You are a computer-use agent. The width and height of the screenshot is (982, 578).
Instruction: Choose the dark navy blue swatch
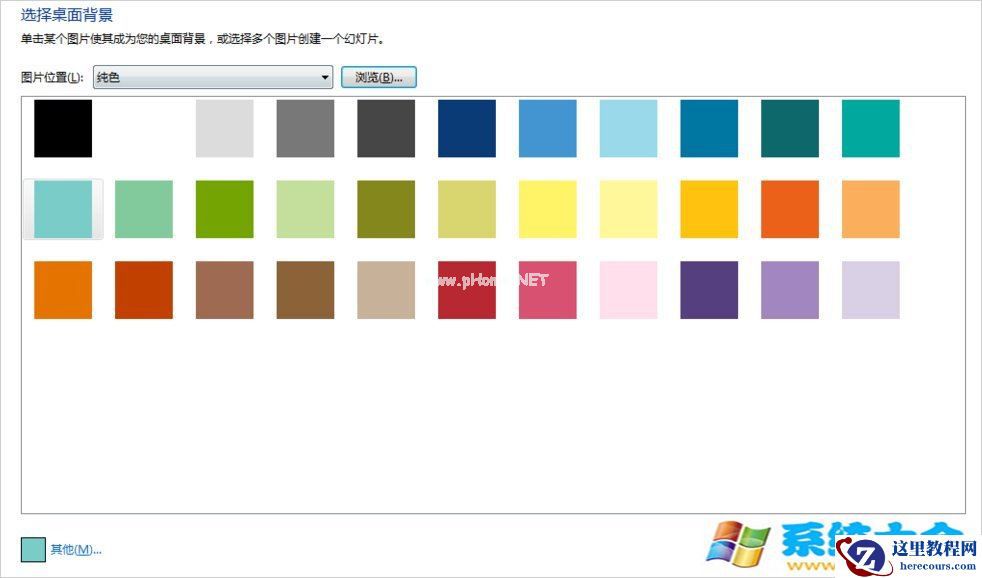tap(466, 128)
